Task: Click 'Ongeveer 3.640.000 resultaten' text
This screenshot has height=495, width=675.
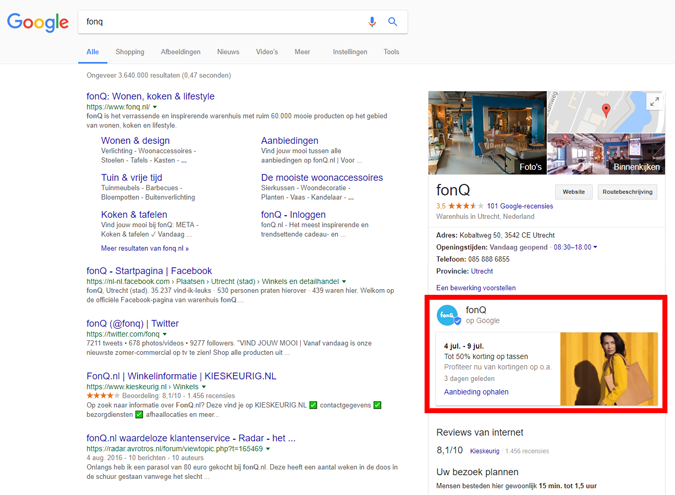Action: click(x=158, y=75)
